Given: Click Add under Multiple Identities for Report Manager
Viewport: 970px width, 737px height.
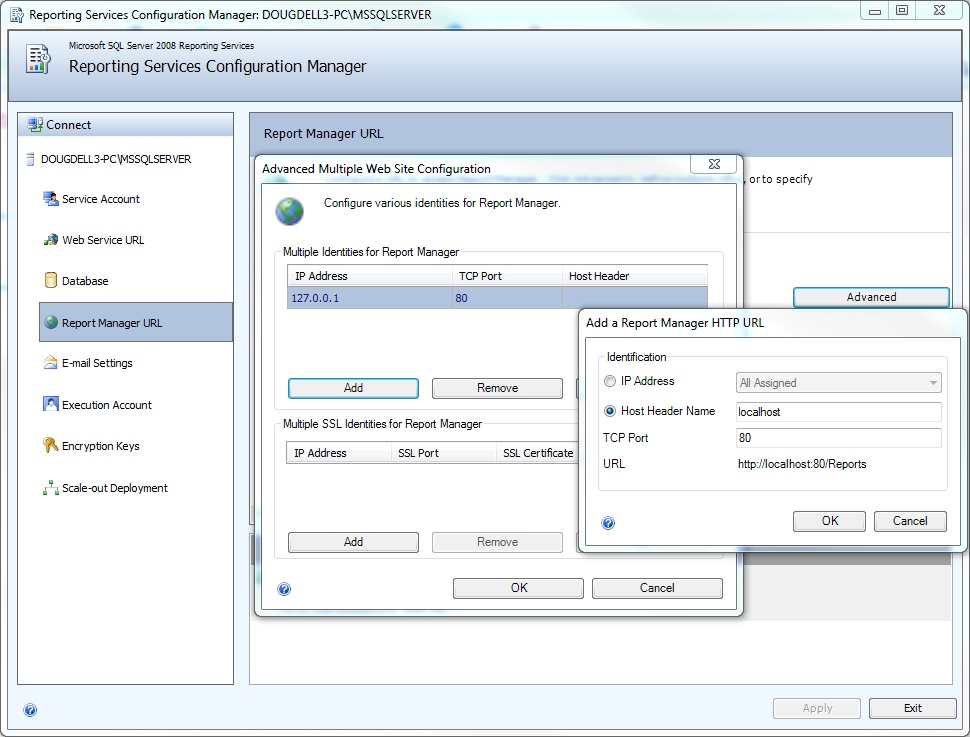Looking at the screenshot, I should coord(353,388).
